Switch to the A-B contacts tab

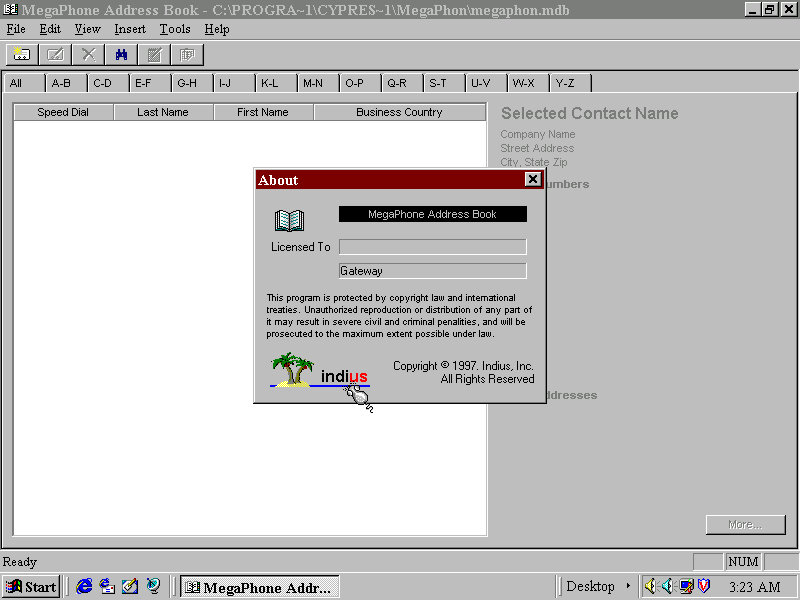pyautogui.click(x=62, y=83)
